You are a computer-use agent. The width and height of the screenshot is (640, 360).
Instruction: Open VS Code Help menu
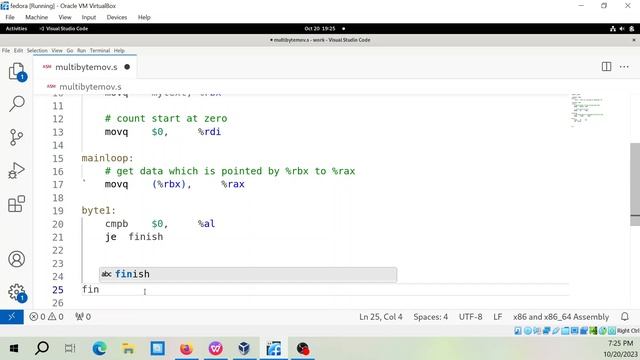[x=119, y=51]
